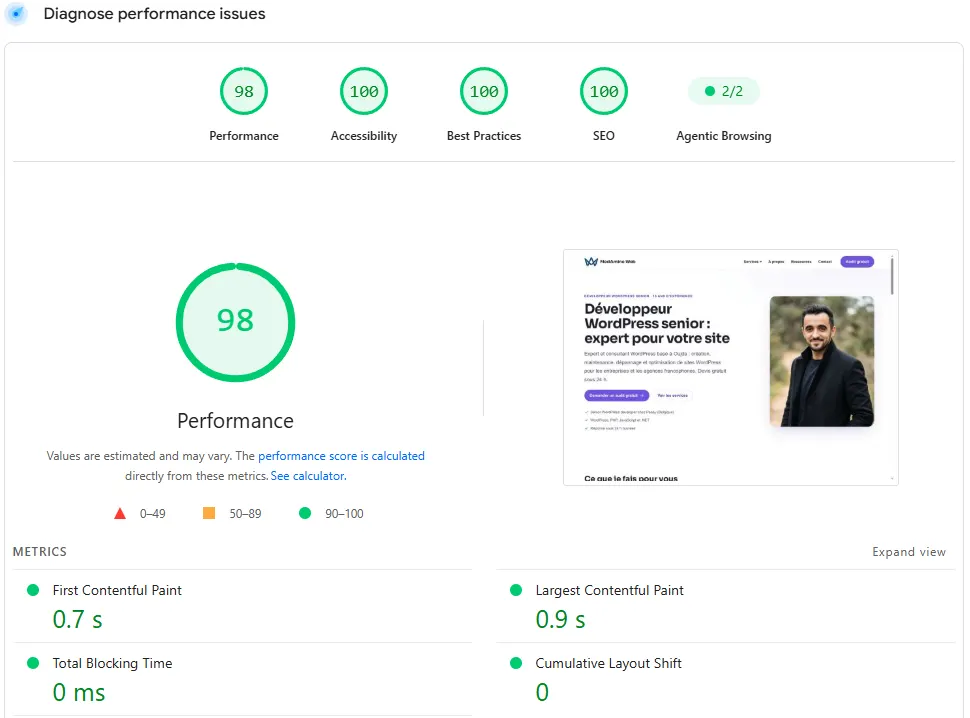Click the large 'Performance' title below the gauge
This screenshot has width=970, height=718.
click(x=235, y=421)
